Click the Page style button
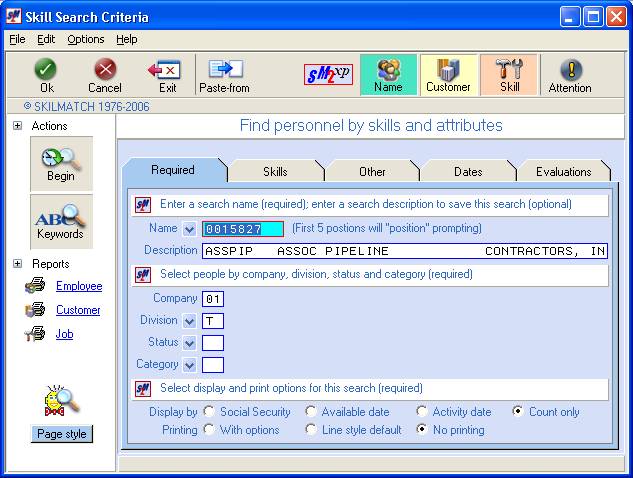The image size is (633, 478). click(x=62, y=434)
